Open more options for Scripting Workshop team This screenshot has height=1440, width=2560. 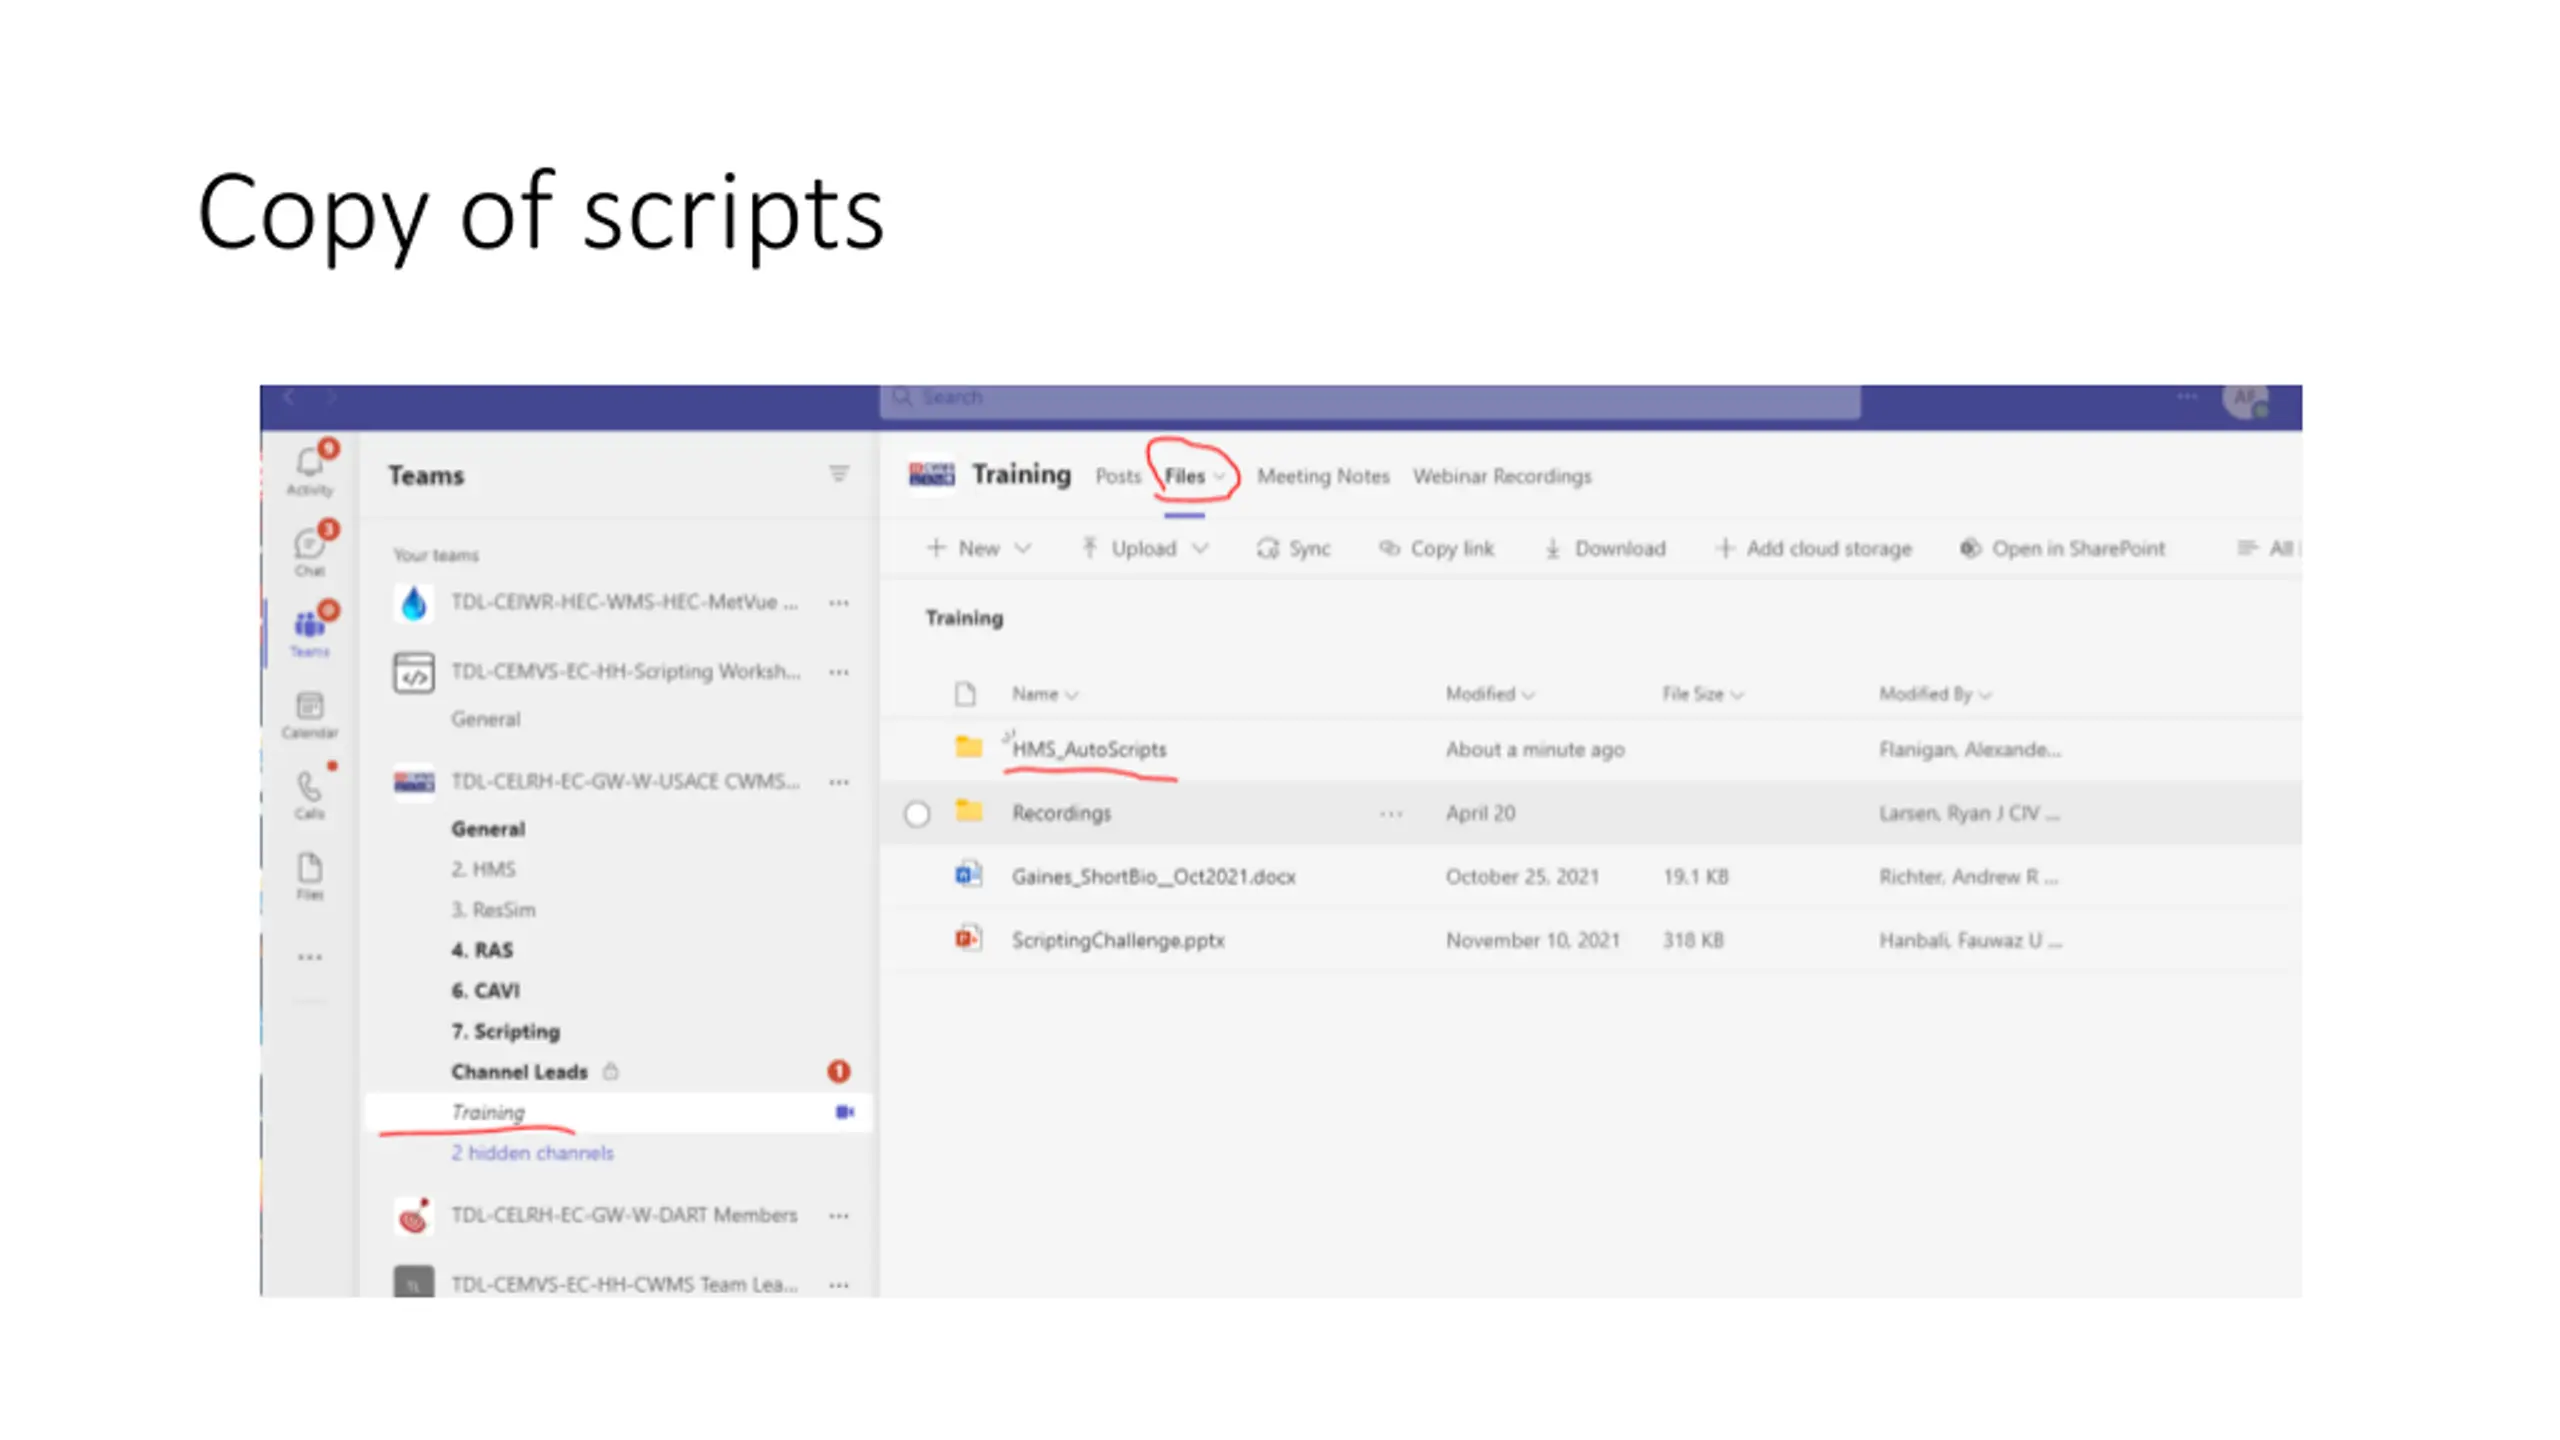point(839,672)
